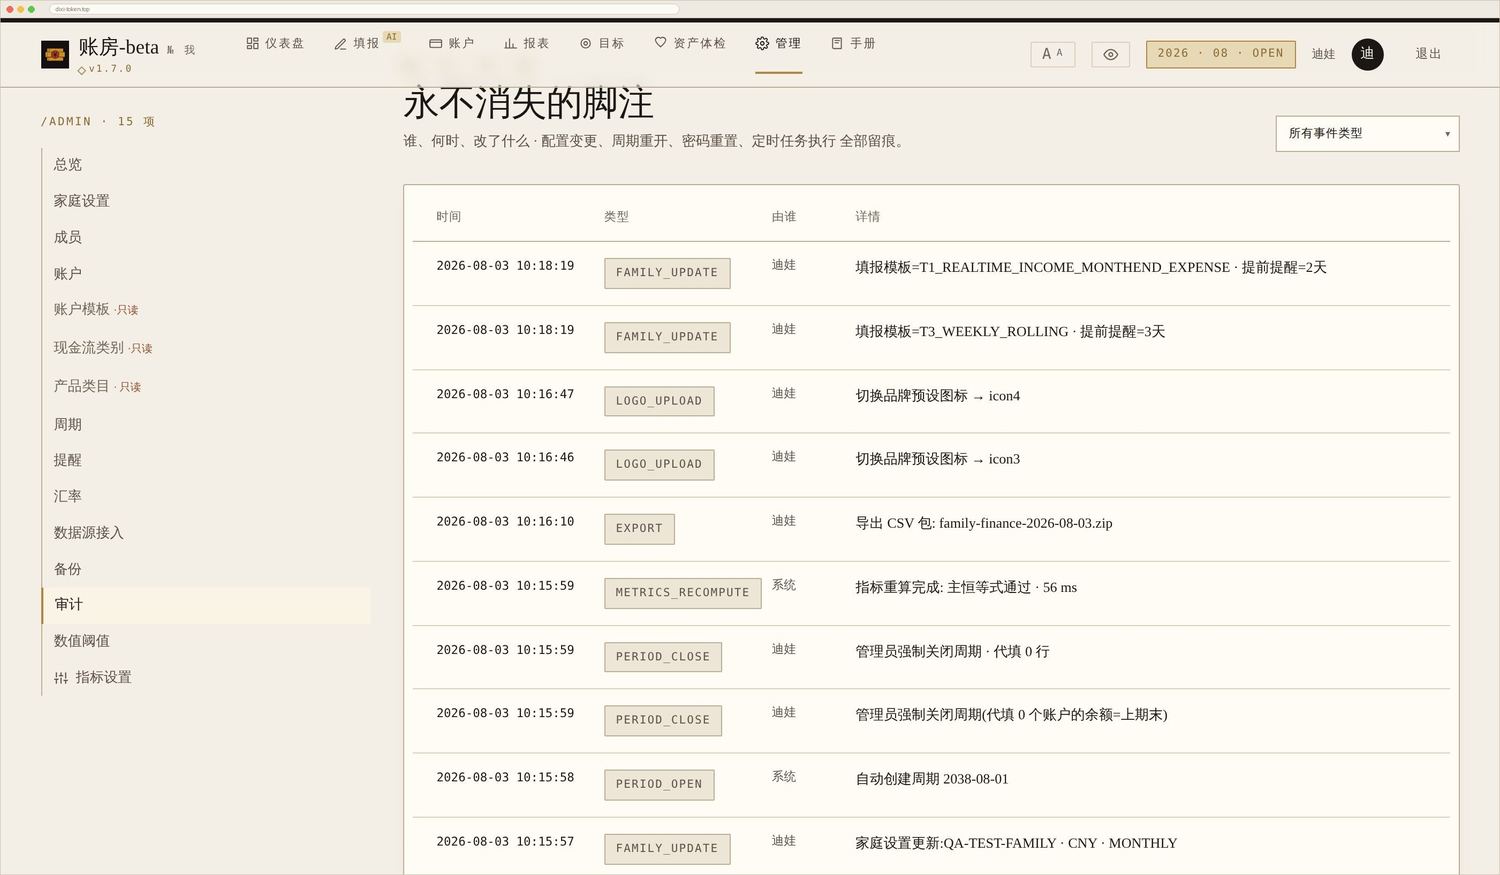This screenshot has height=875, width=1500.
Task: Click the 由谁 column header
Action: click(784, 216)
